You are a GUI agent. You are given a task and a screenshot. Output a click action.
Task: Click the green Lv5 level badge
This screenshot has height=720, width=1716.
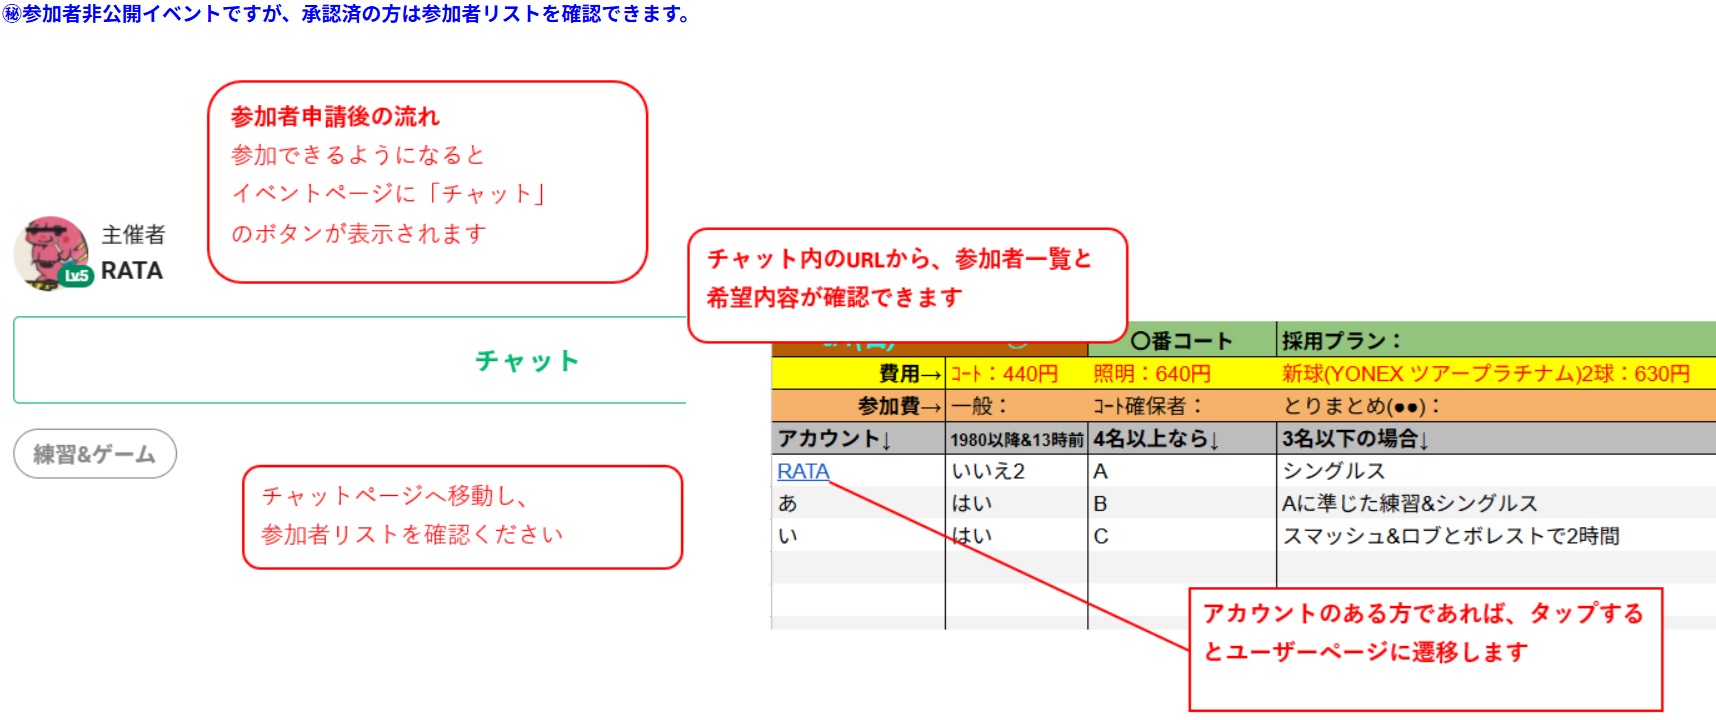pyautogui.click(x=77, y=276)
